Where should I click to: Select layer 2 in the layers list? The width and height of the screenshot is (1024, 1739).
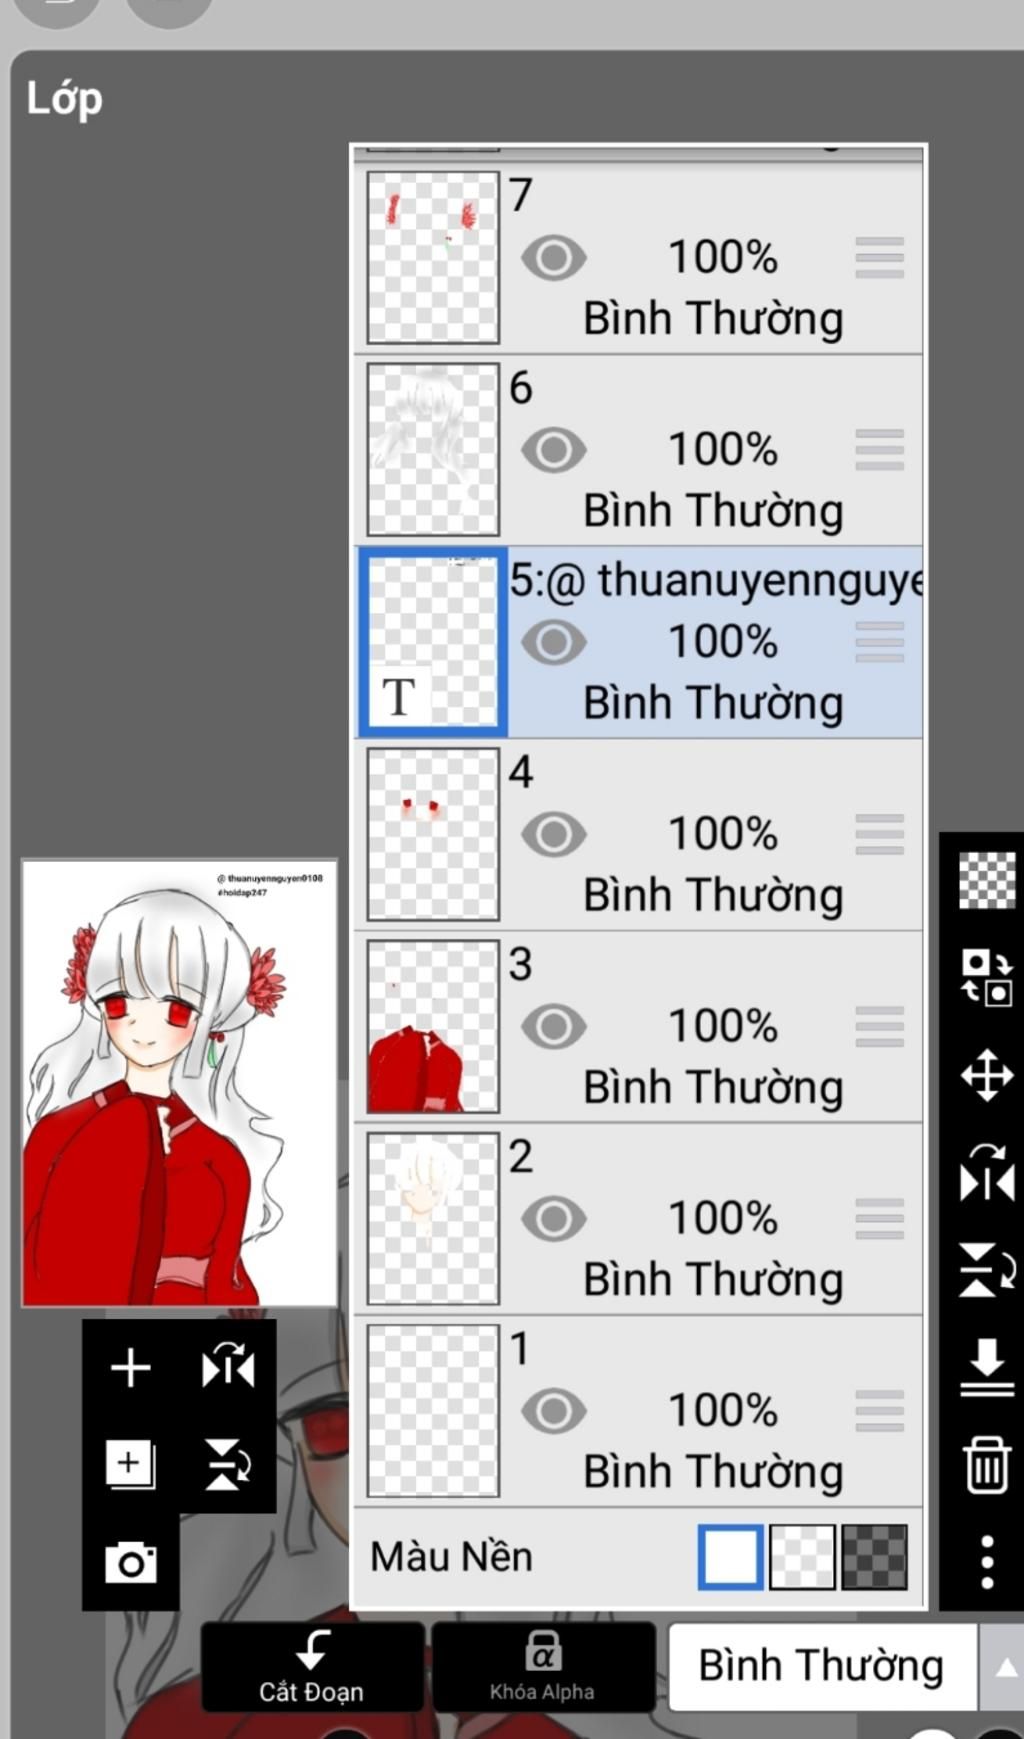point(638,1219)
